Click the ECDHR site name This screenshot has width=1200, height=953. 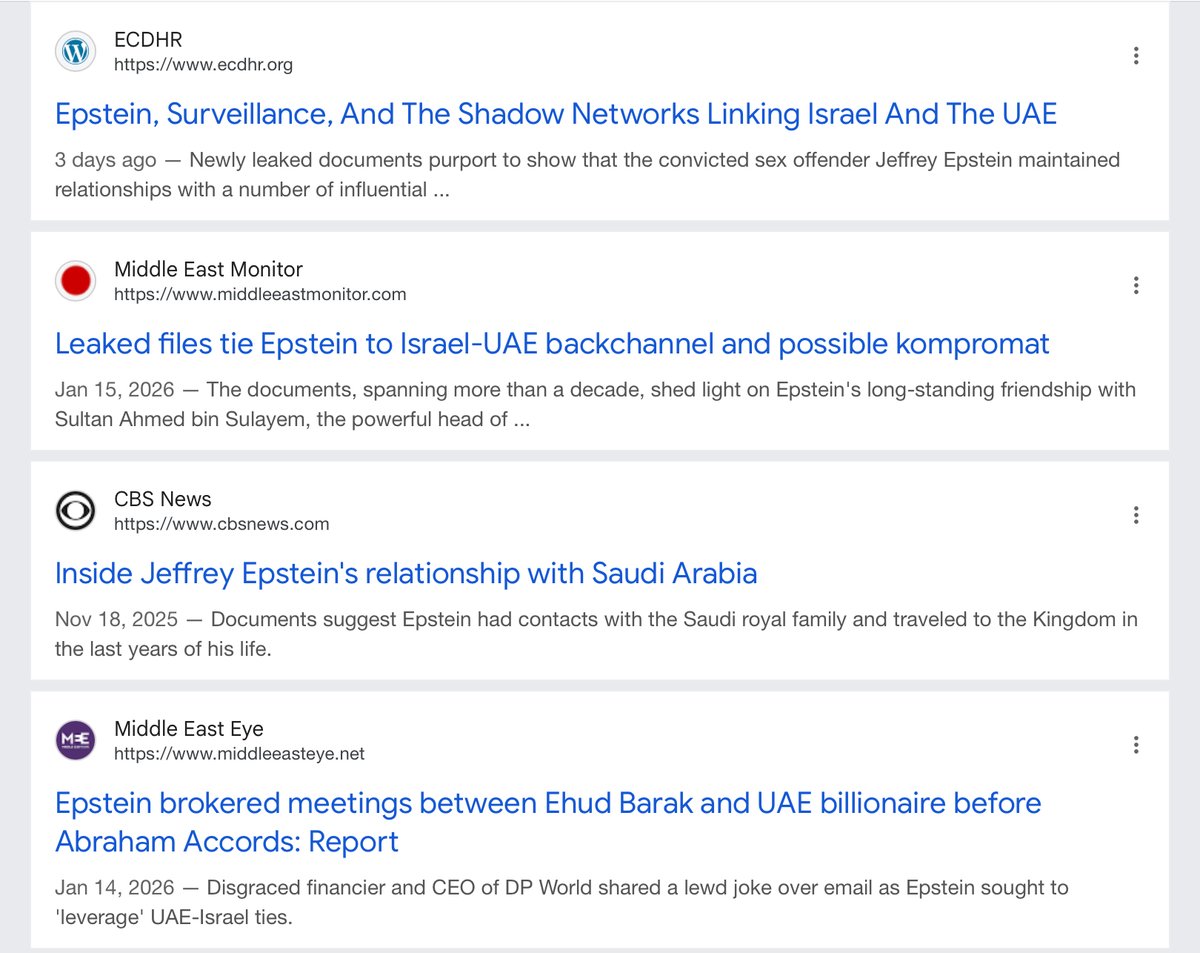[x=149, y=40]
